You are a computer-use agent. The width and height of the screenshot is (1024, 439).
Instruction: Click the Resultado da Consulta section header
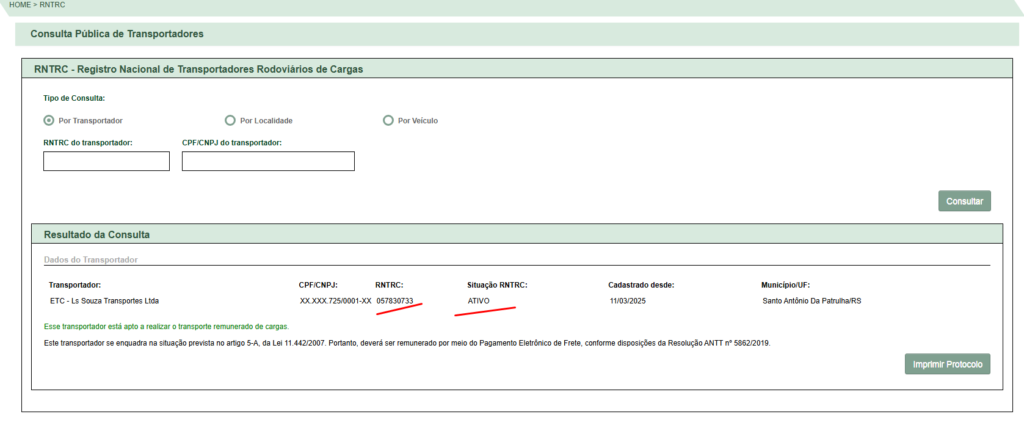(96, 234)
